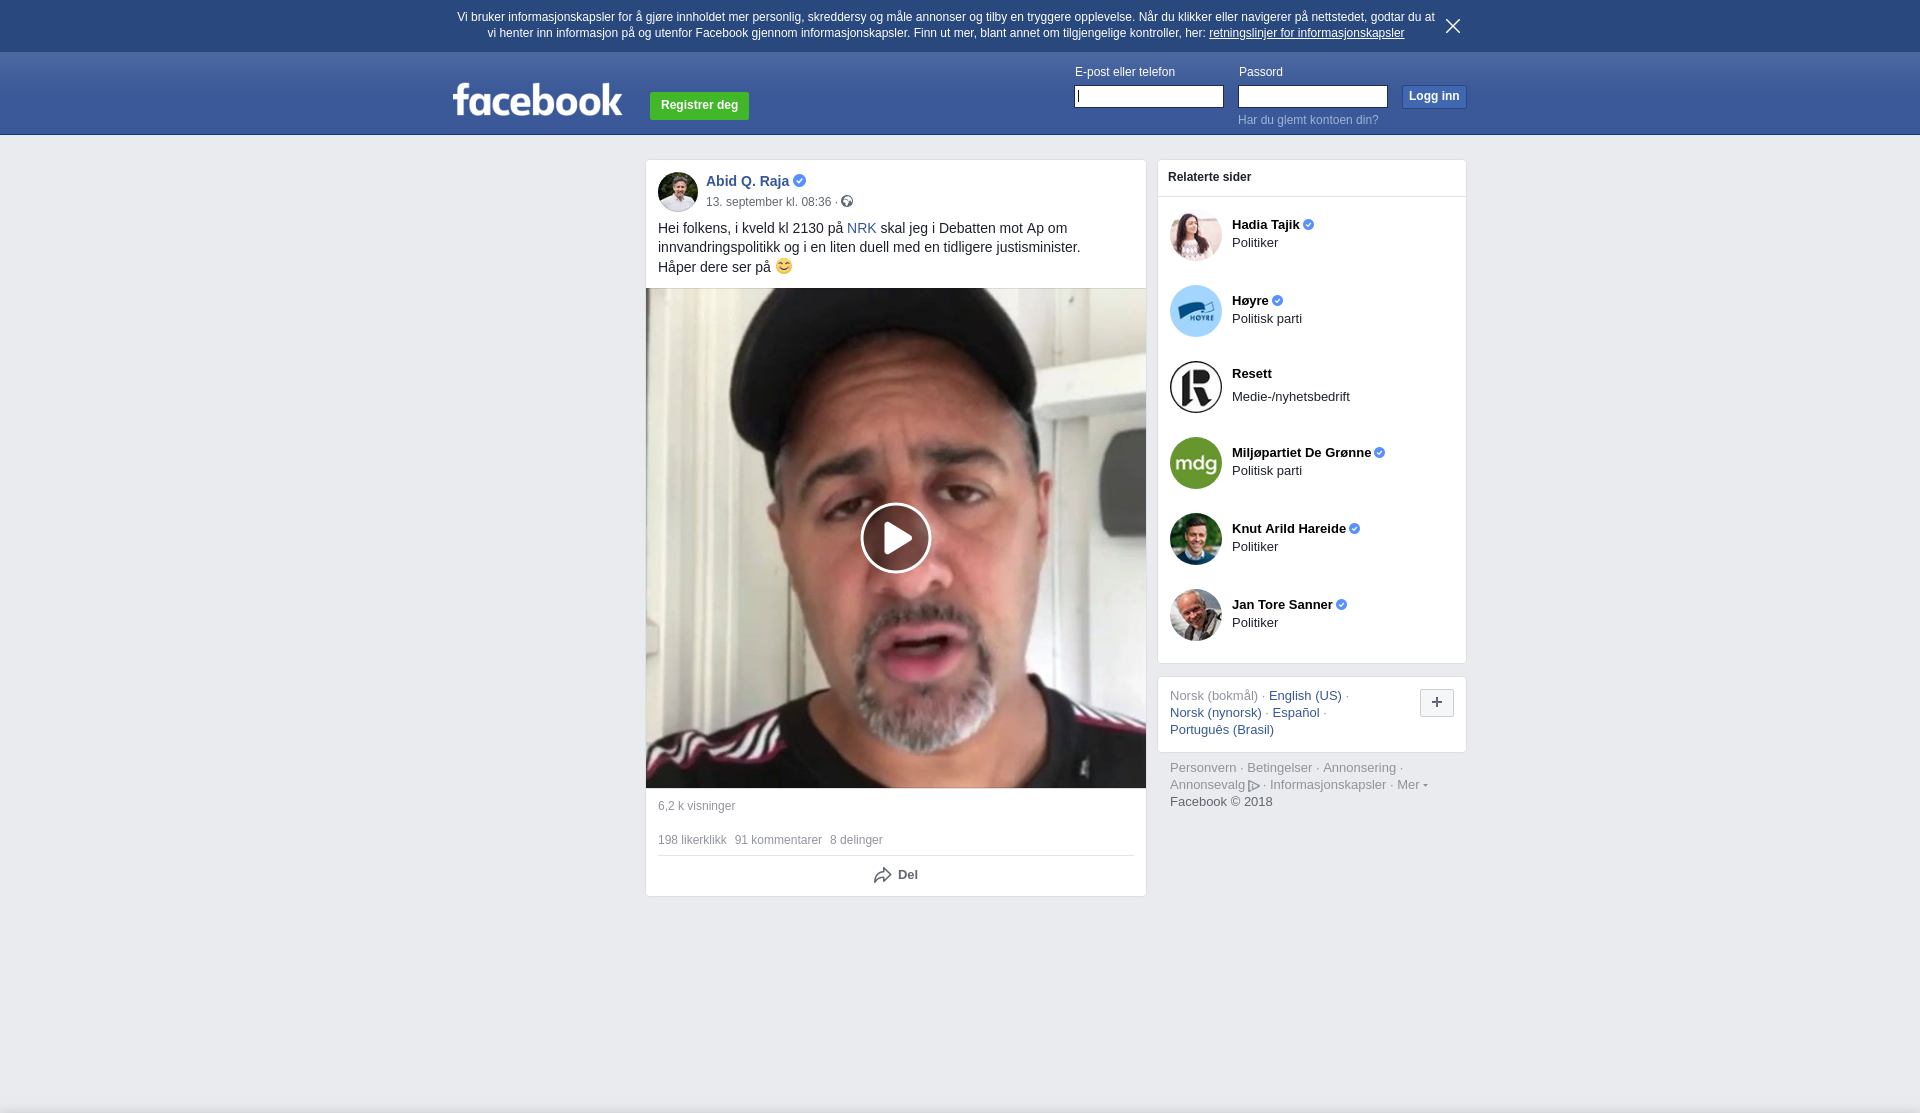1920x1113 pixels.
Task: Click the Del share icon button
Action: click(895, 875)
